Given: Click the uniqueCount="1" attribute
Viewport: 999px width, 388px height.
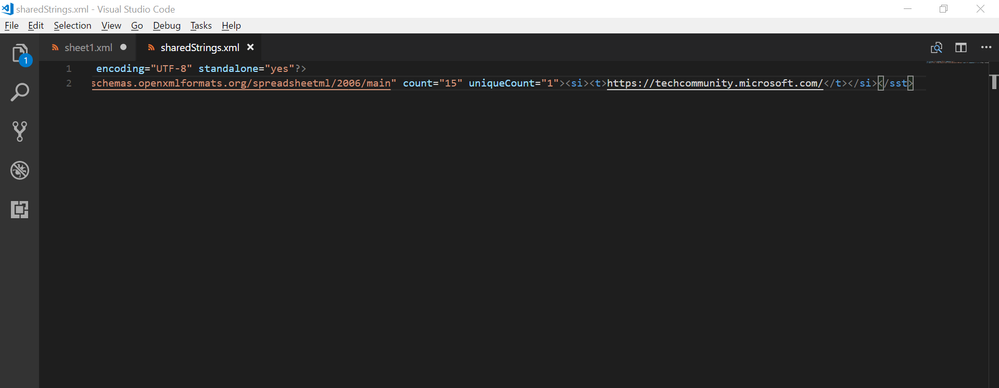Looking at the screenshot, I should (x=514, y=83).
